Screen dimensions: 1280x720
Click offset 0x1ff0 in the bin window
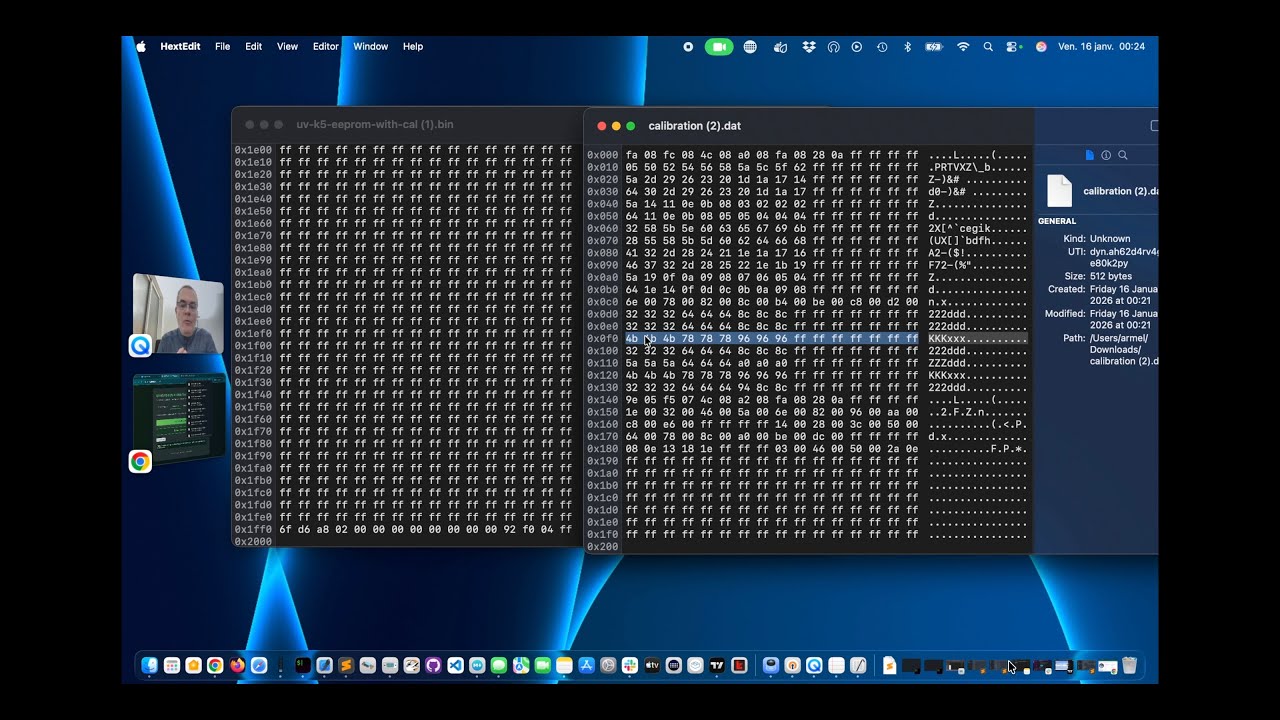point(253,529)
